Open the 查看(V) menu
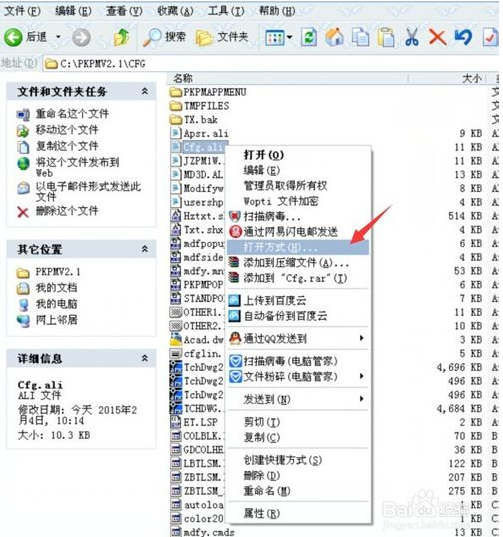Screen dimensions: 503x537 tap(124, 11)
